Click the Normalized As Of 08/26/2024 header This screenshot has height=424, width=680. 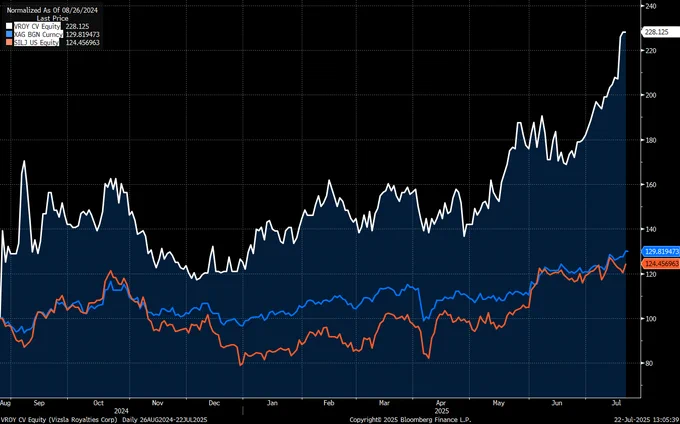(x=52, y=10)
